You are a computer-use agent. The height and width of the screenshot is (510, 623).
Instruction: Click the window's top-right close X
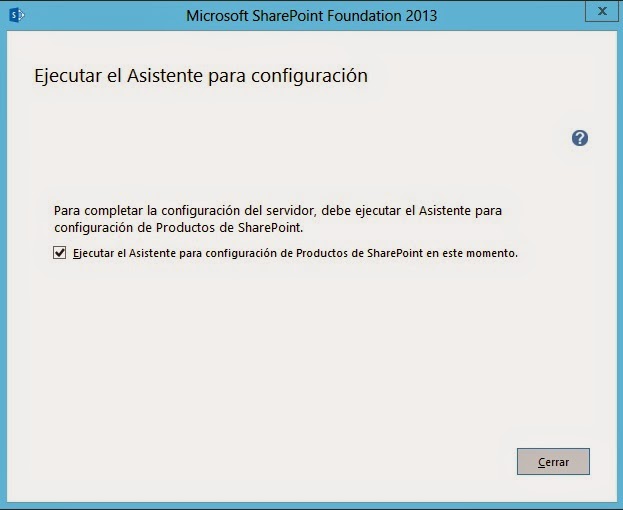pos(600,13)
